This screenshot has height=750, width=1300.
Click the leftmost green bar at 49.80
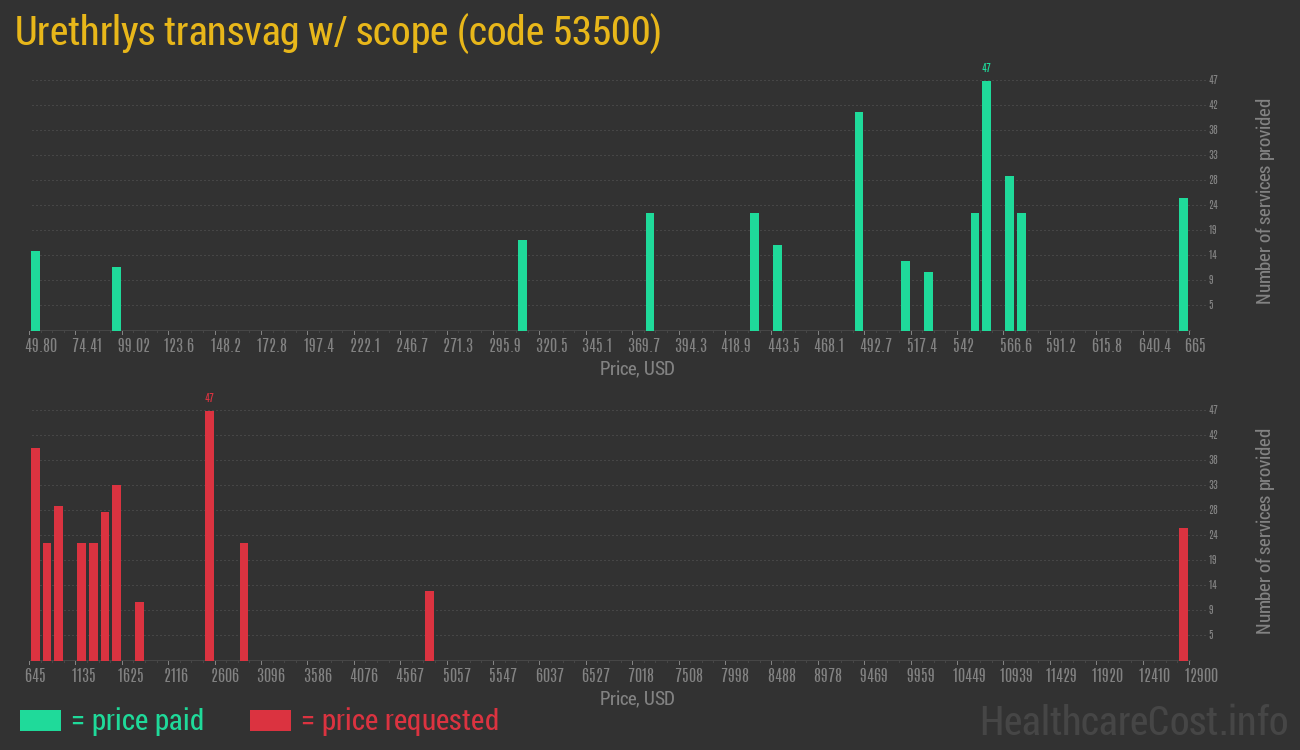coord(36,290)
